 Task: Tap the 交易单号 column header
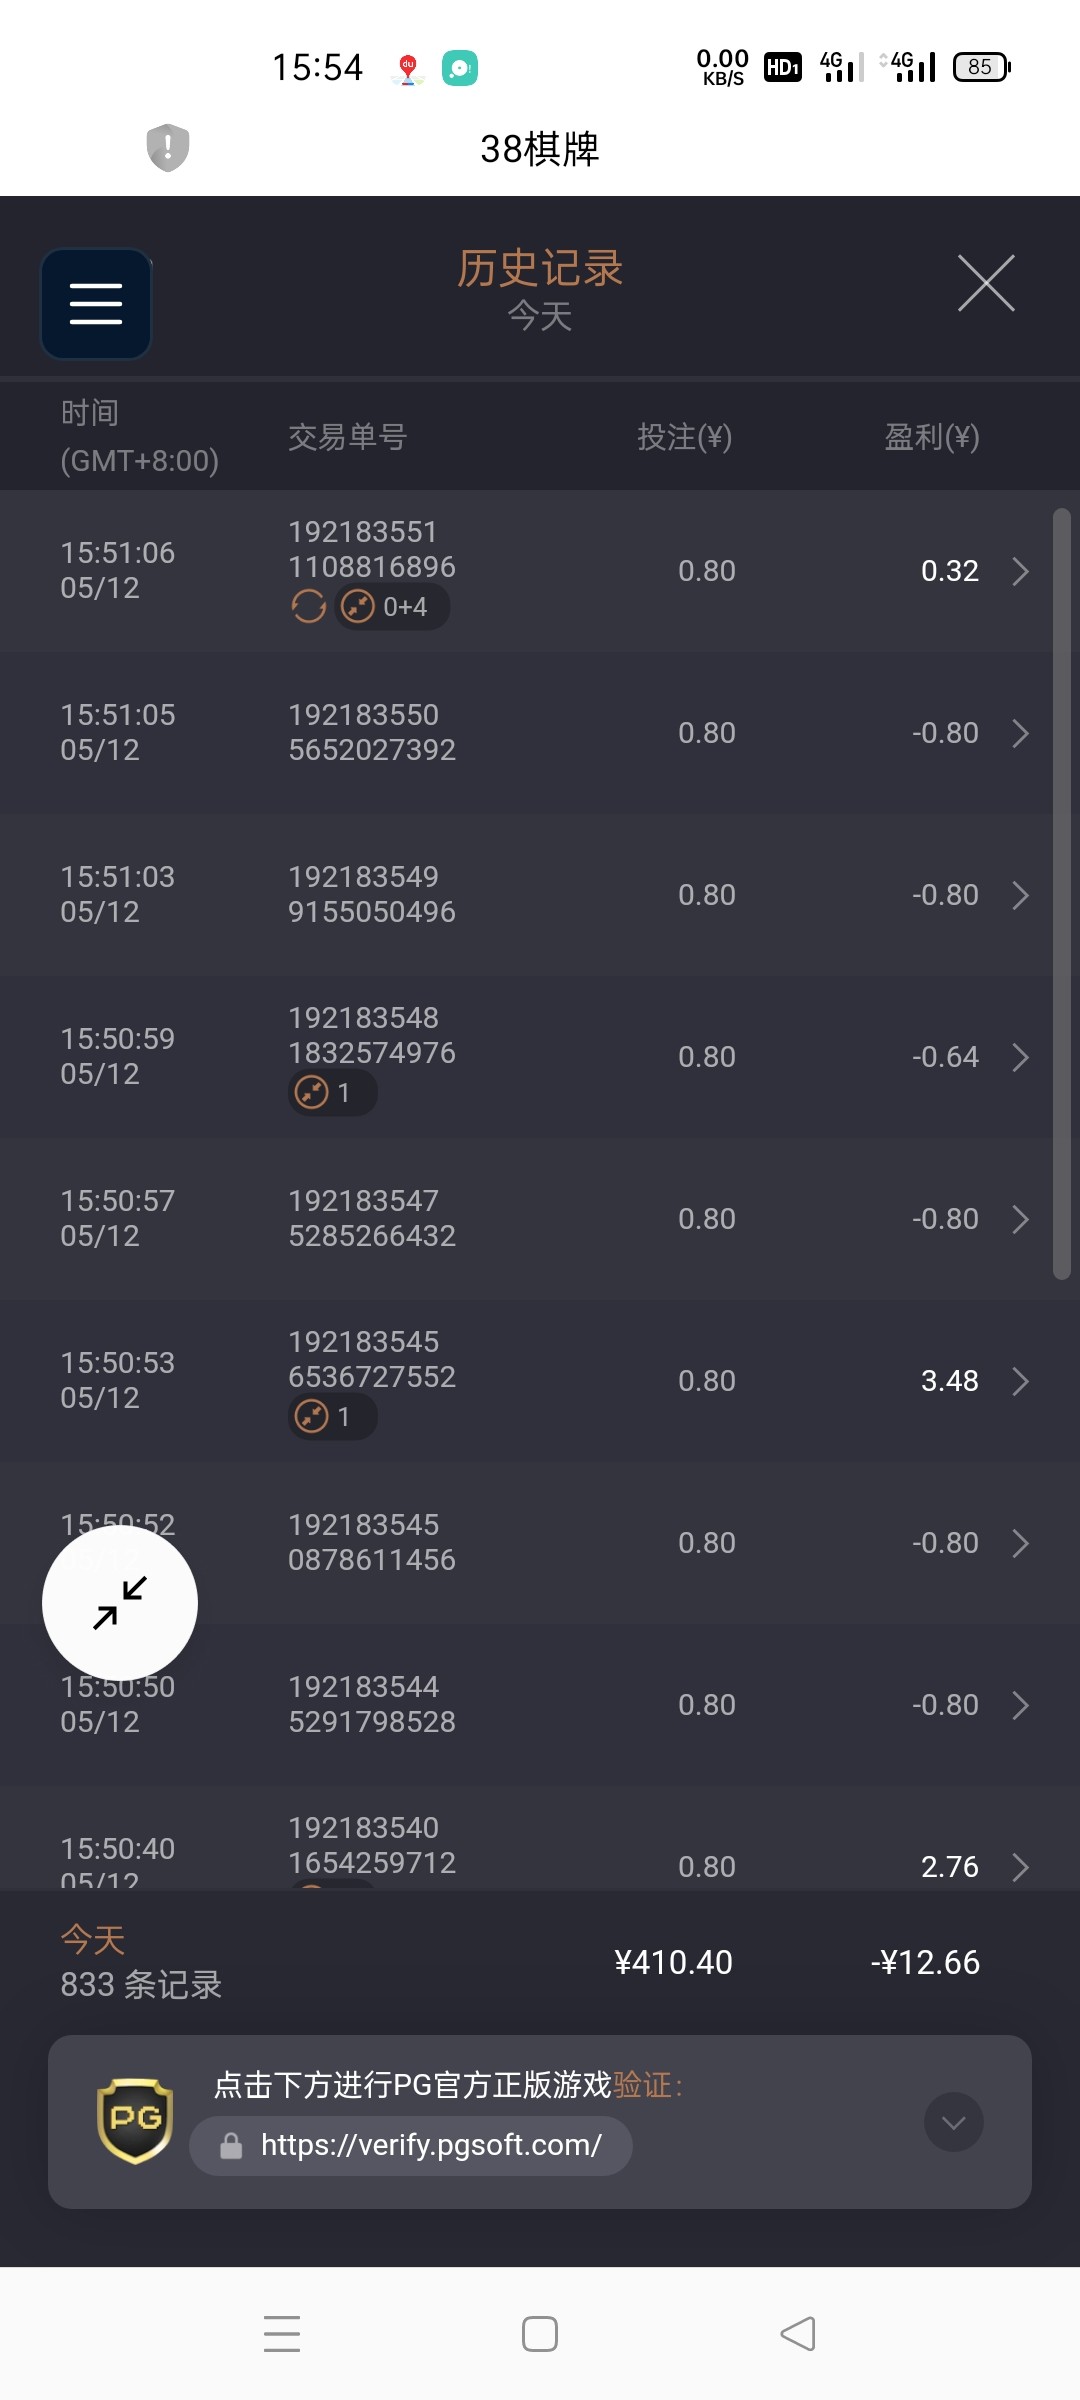tap(347, 437)
